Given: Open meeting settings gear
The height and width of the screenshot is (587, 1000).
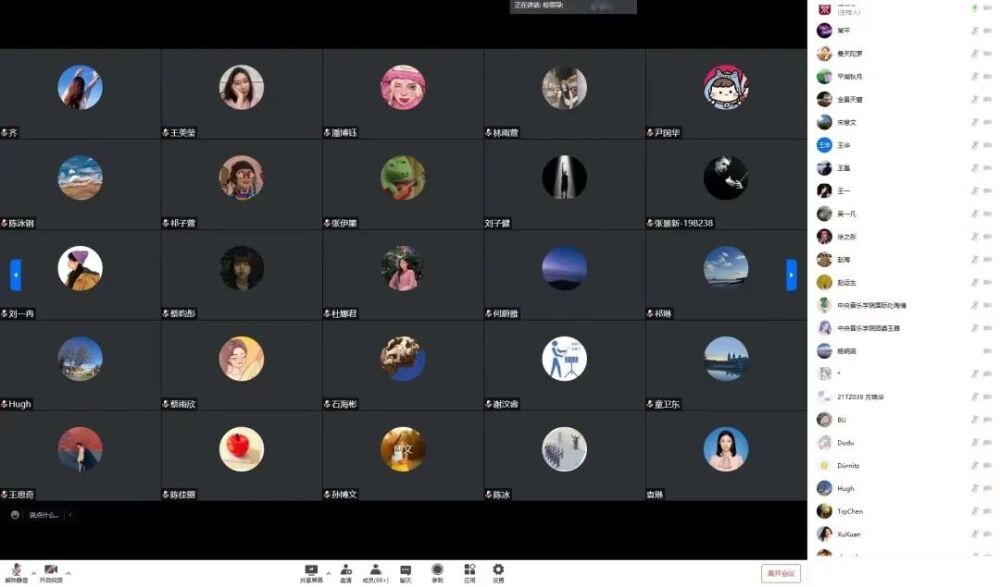Looking at the screenshot, I should (x=498, y=570).
